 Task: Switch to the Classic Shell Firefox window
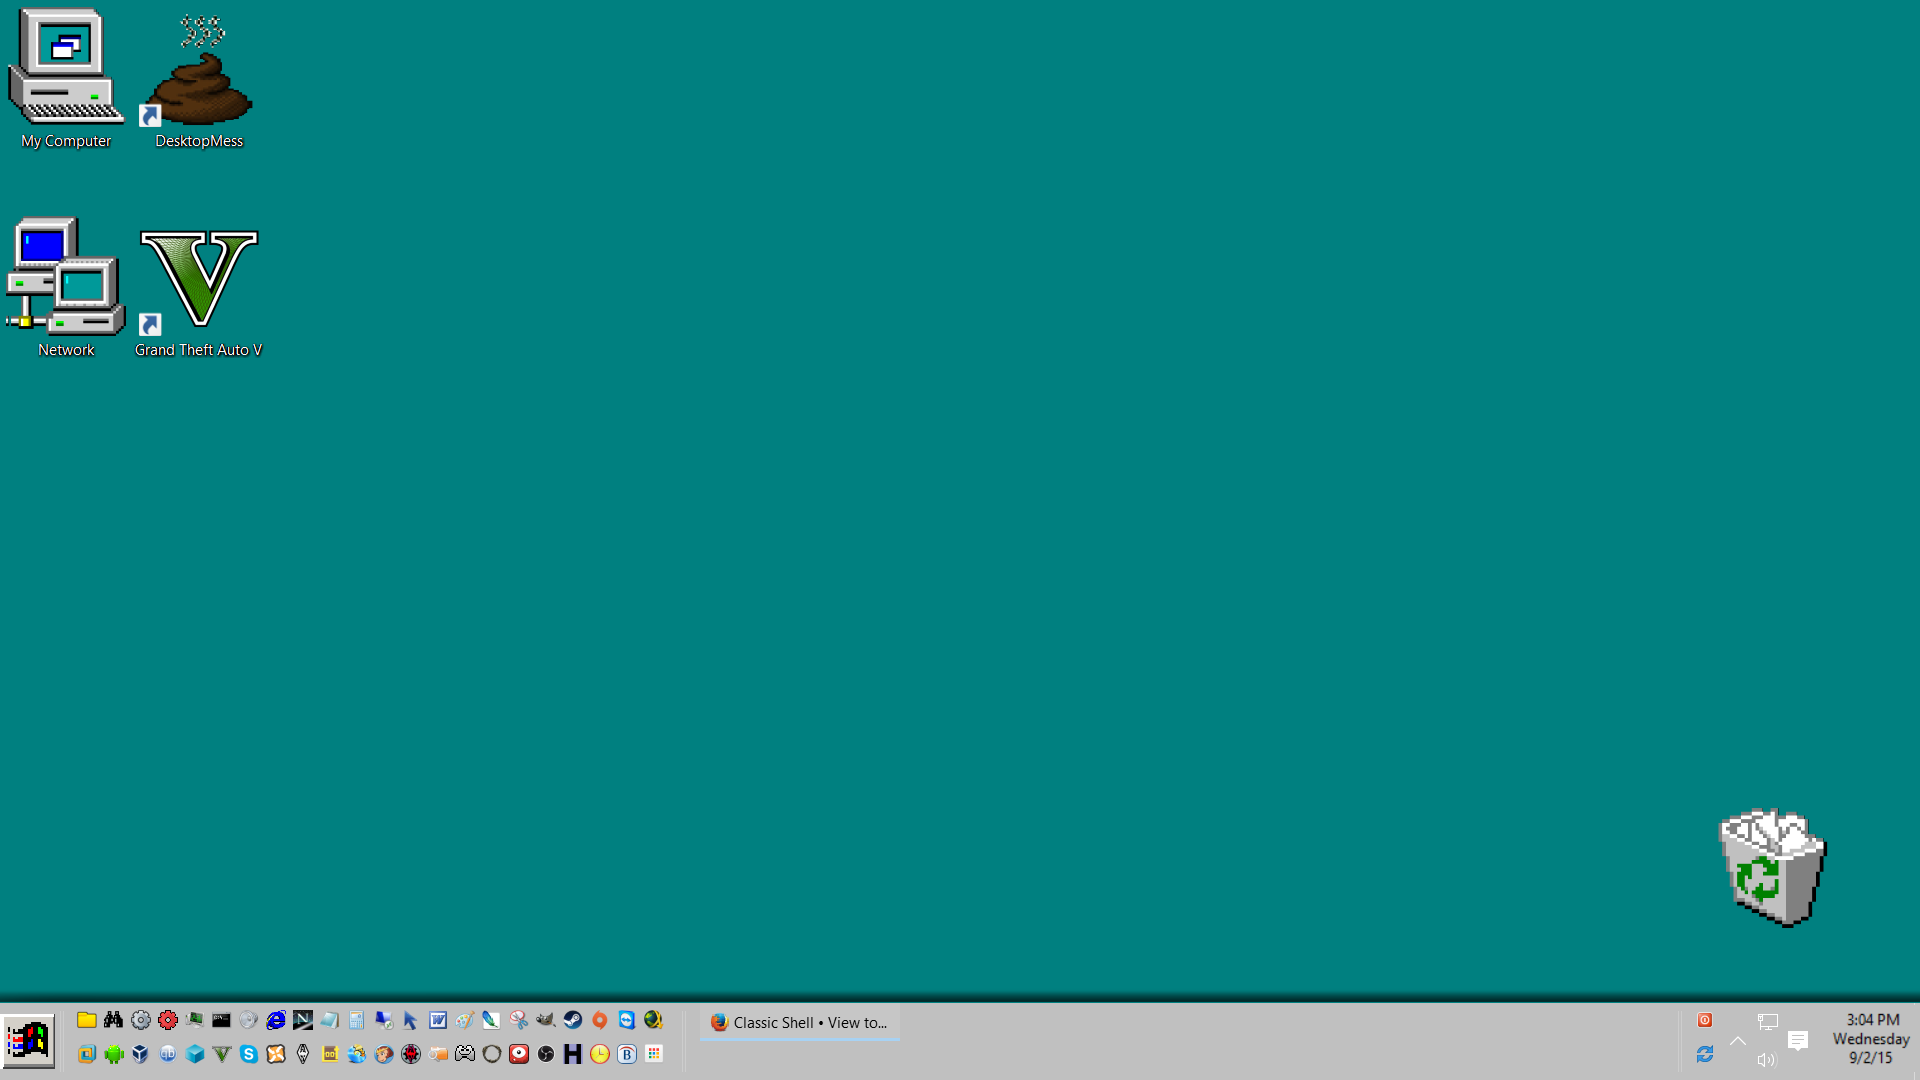[x=799, y=1022]
